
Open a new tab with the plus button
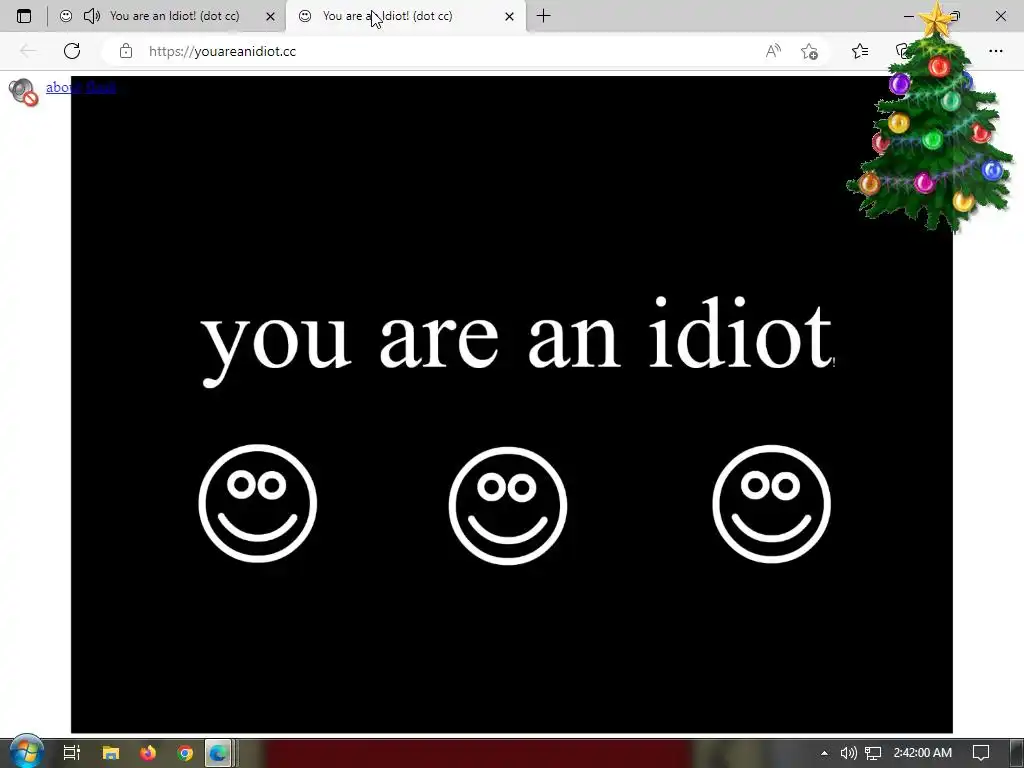tap(543, 16)
